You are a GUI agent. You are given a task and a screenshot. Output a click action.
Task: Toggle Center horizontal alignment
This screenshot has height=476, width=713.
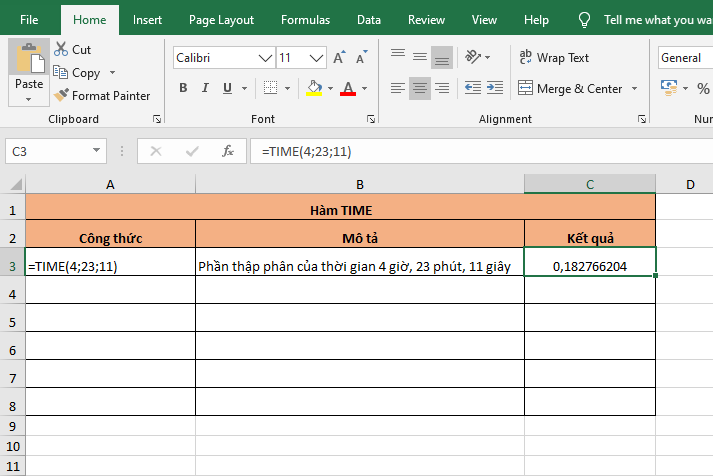point(420,88)
